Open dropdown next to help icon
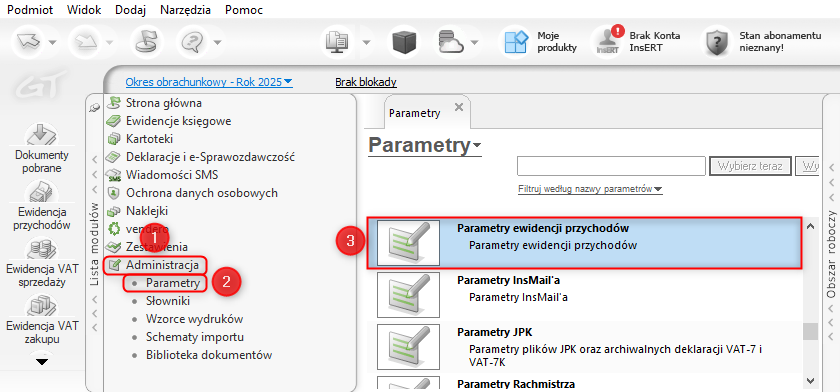 click(x=217, y=42)
